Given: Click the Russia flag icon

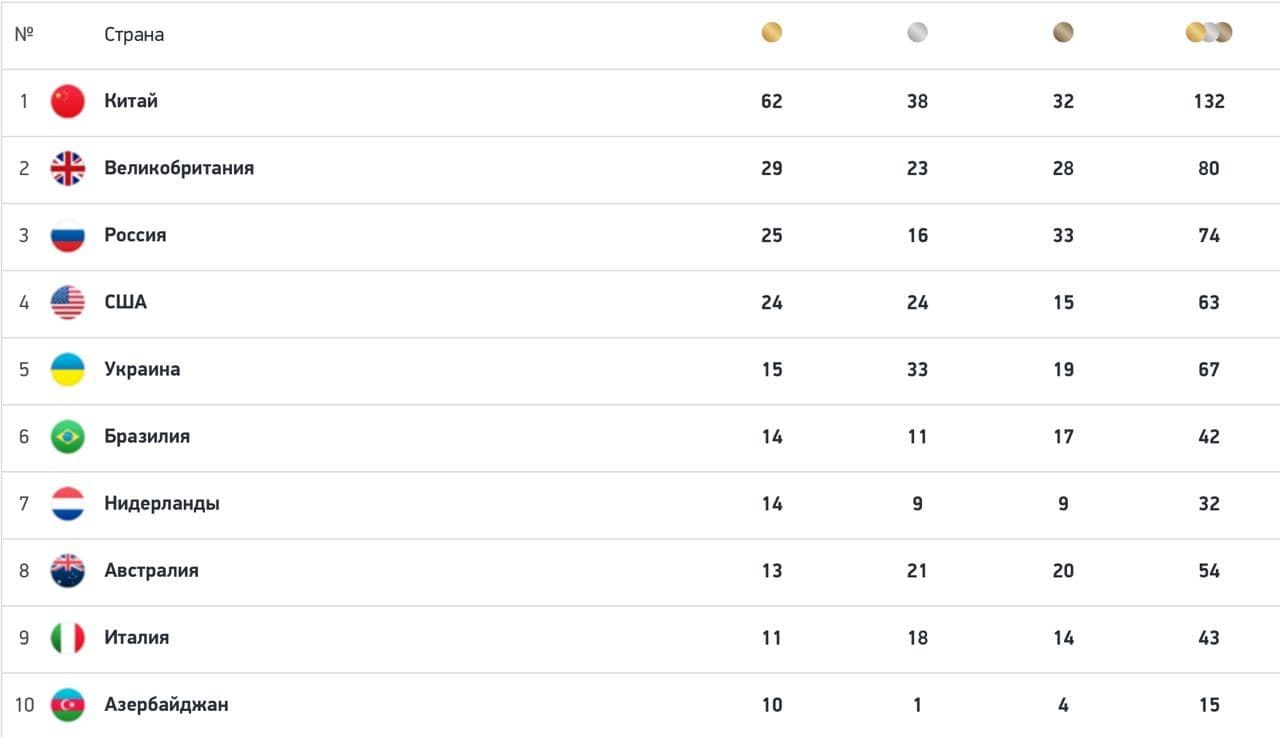Looking at the screenshot, I should click(68, 235).
